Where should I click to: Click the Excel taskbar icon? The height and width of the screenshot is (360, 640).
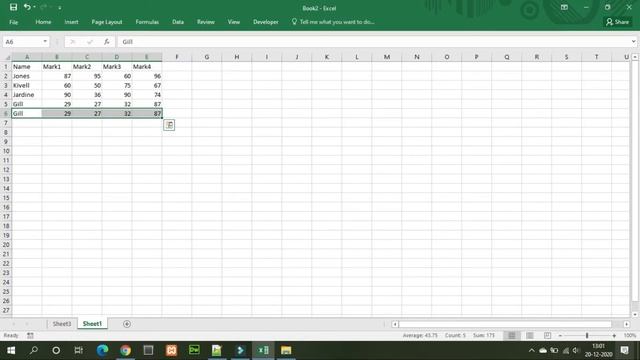click(263, 350)
